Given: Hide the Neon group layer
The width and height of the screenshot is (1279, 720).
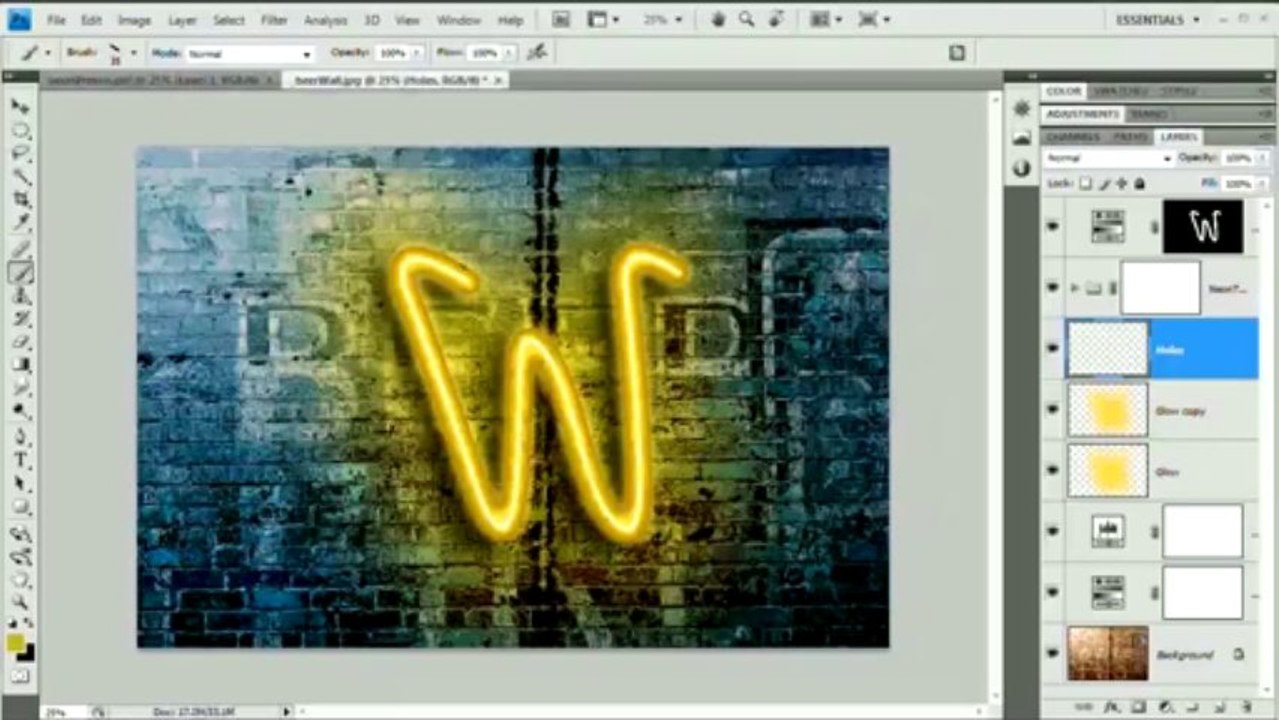Looking at the screenshot, I should 1052,287.
